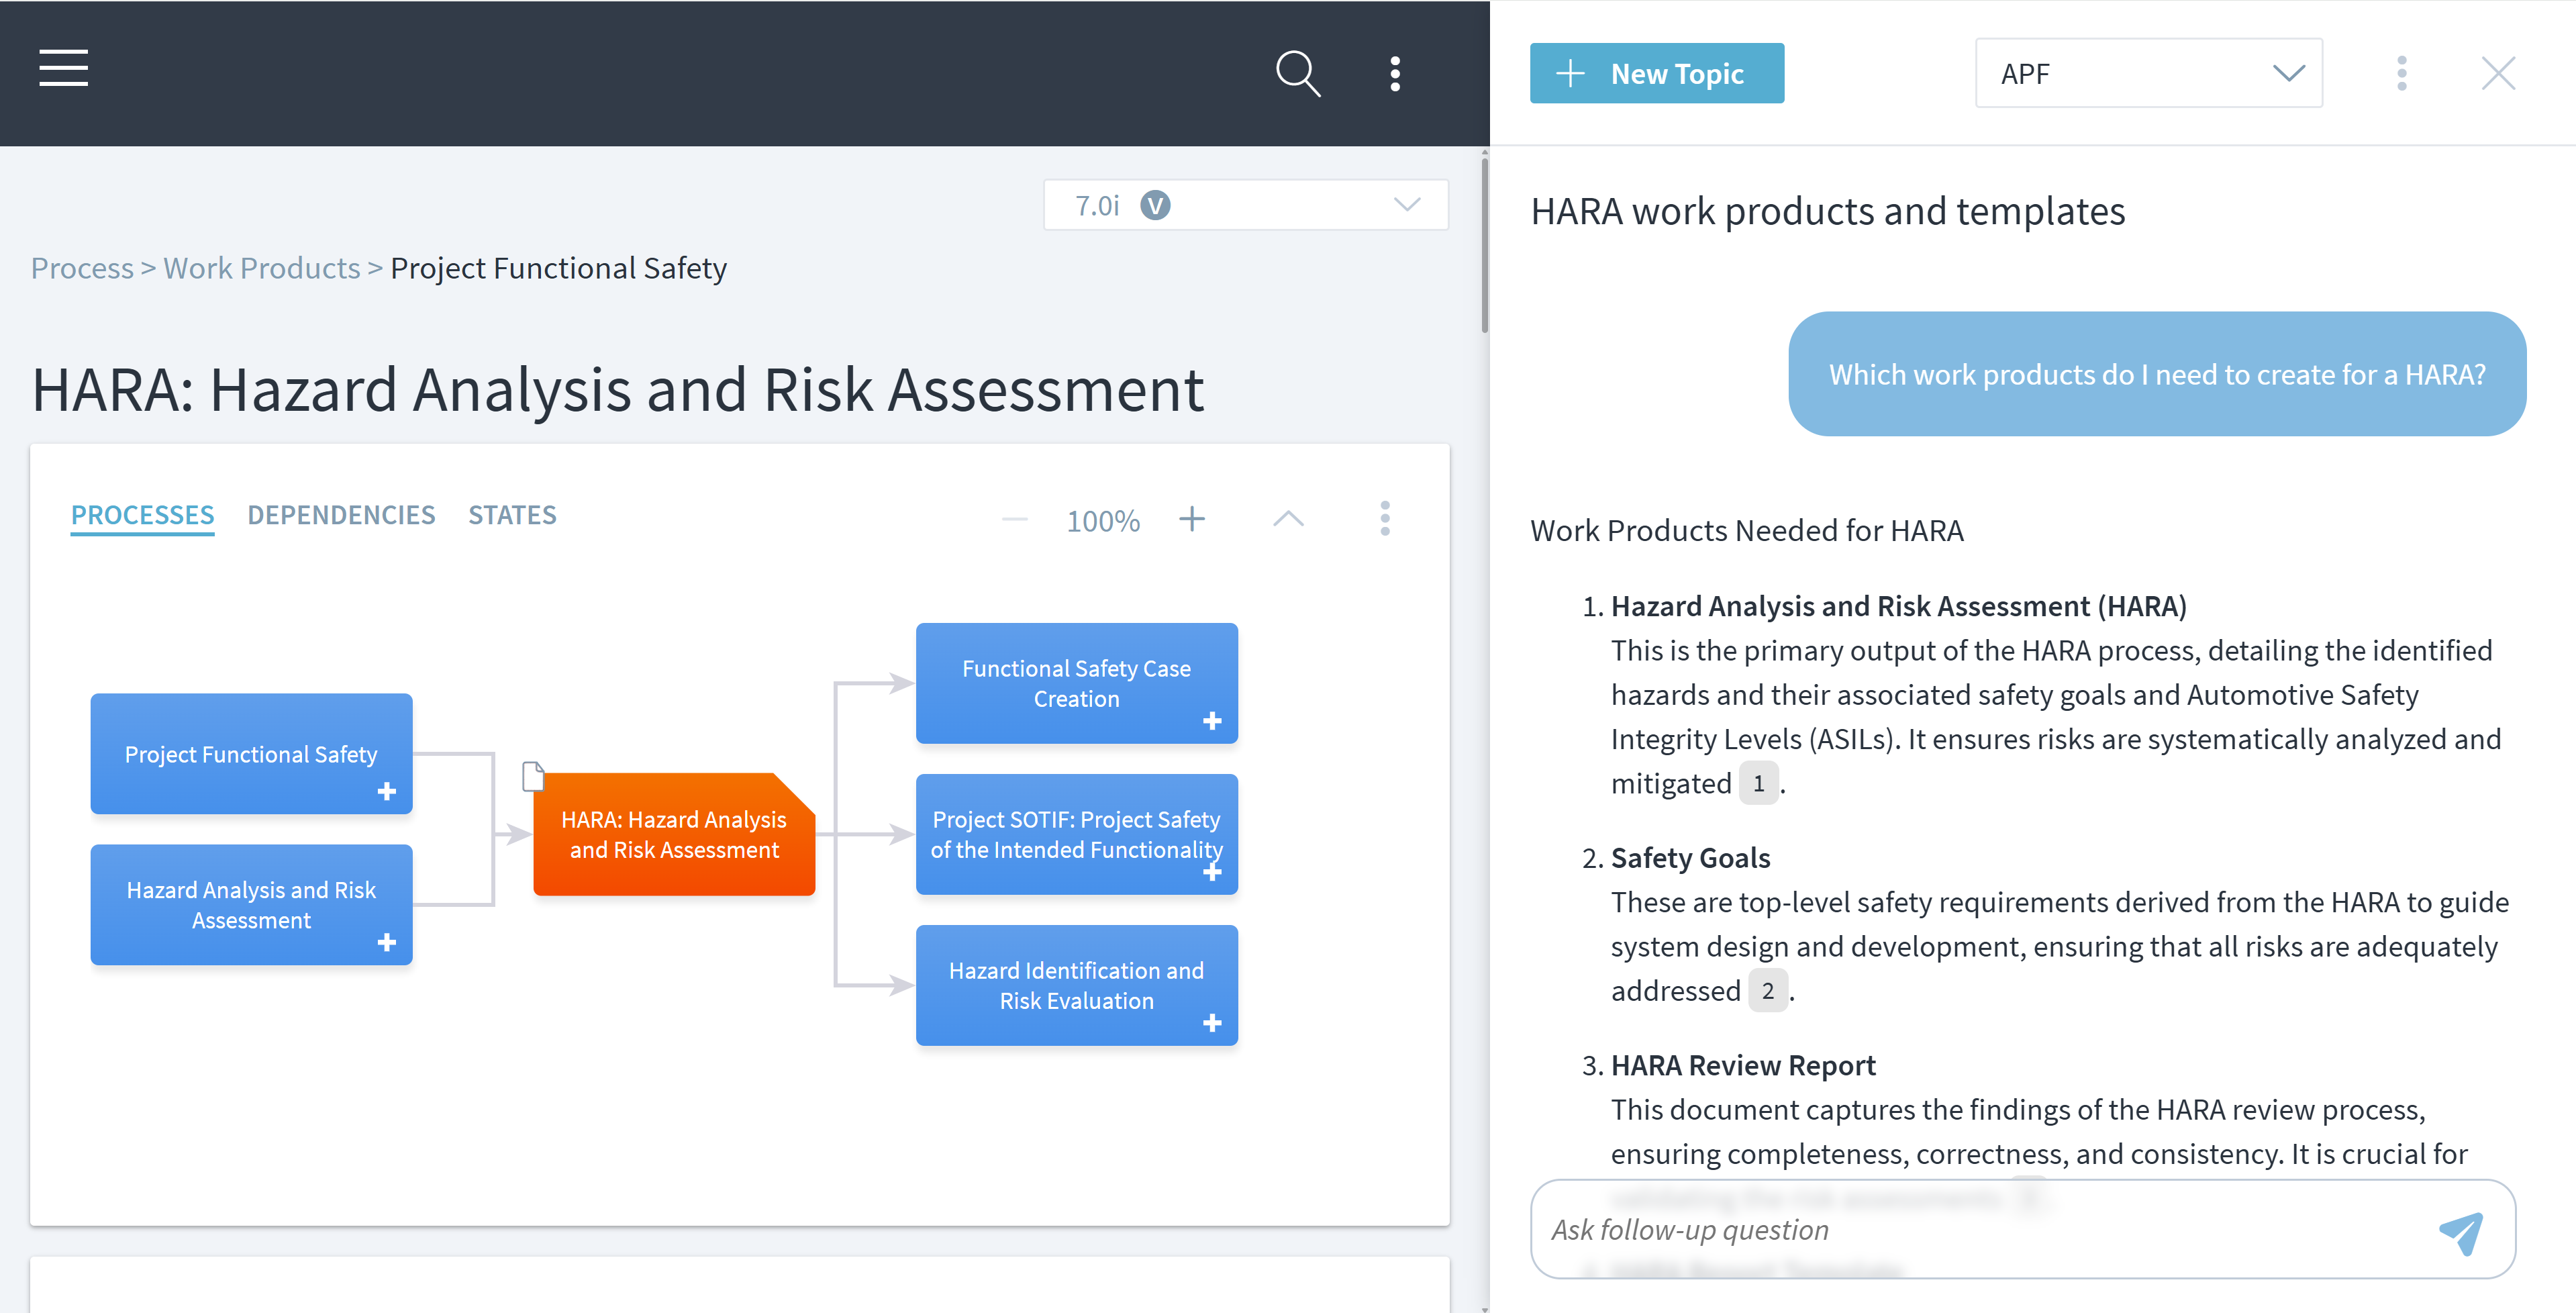Image resolution: width=2576 pixels, height=1313 pixels.
Task: Expand Project Functional Safety node plus
Action: (387, 792)
